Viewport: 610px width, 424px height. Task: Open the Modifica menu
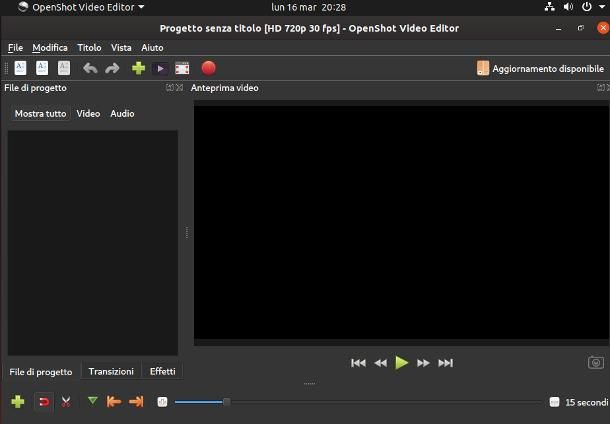point(50,48)
